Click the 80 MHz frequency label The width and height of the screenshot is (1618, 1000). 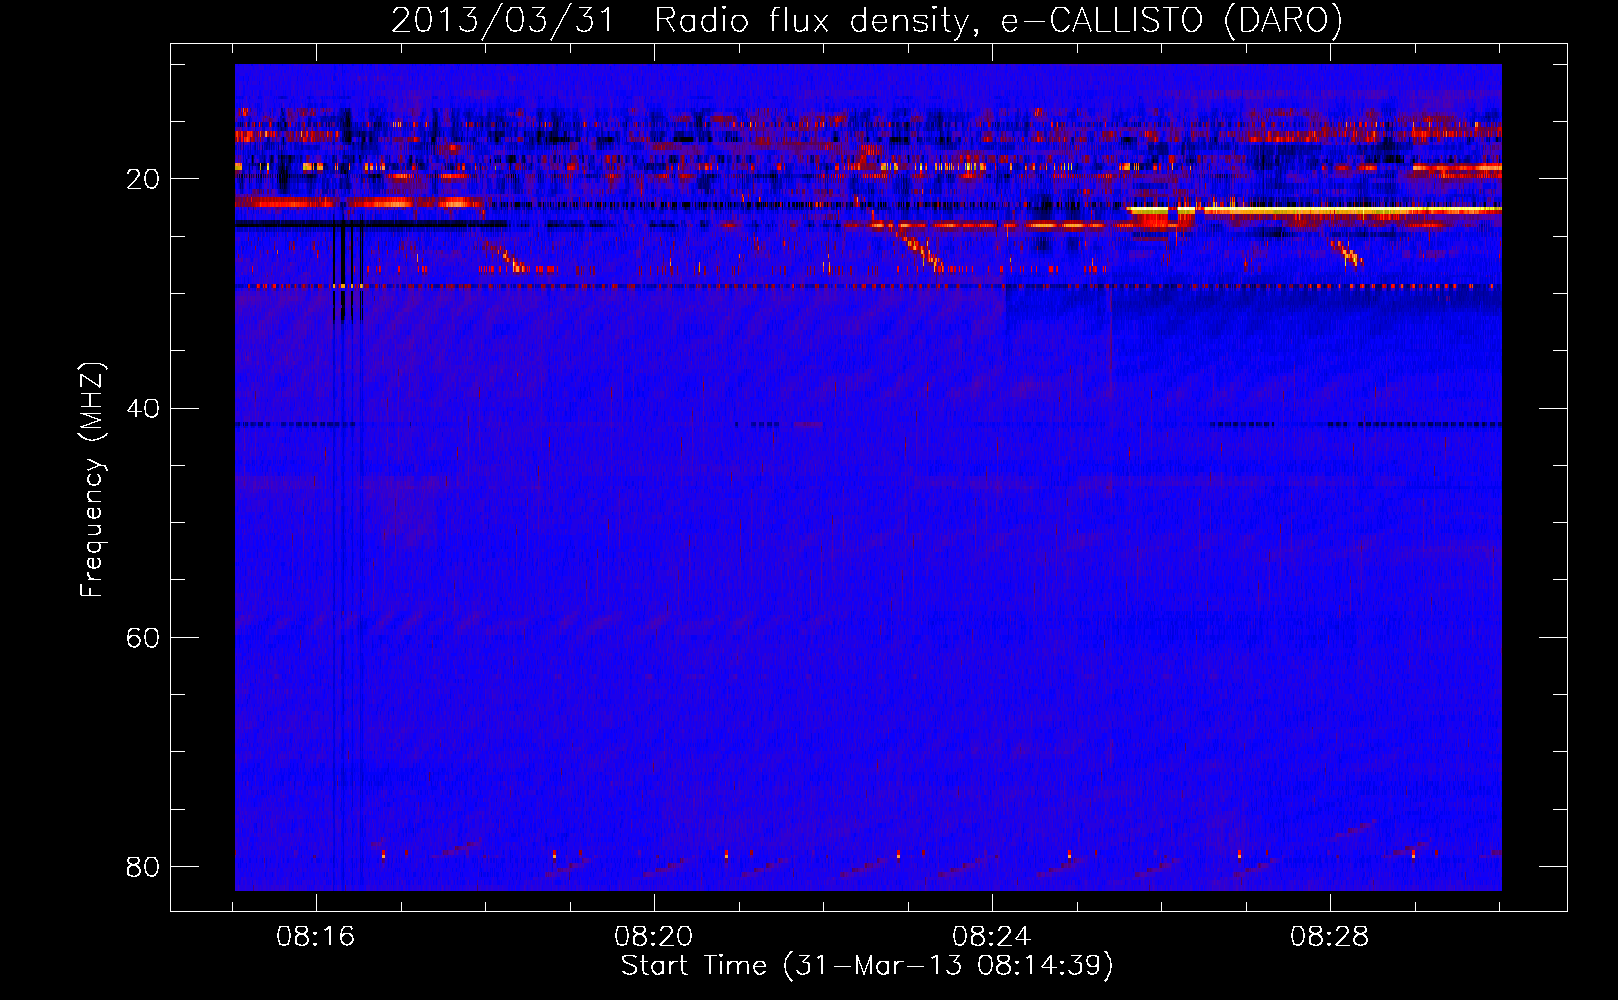coord(143,866)
